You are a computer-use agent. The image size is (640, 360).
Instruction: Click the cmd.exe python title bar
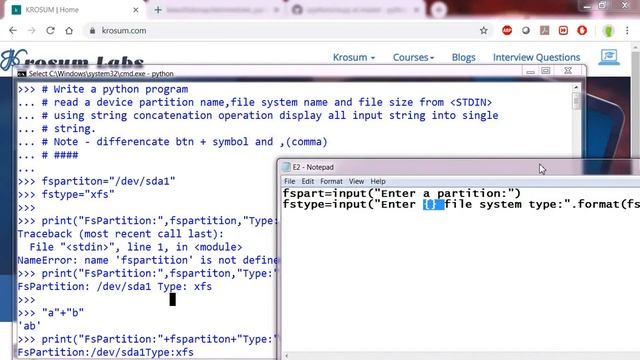point(269,74)
